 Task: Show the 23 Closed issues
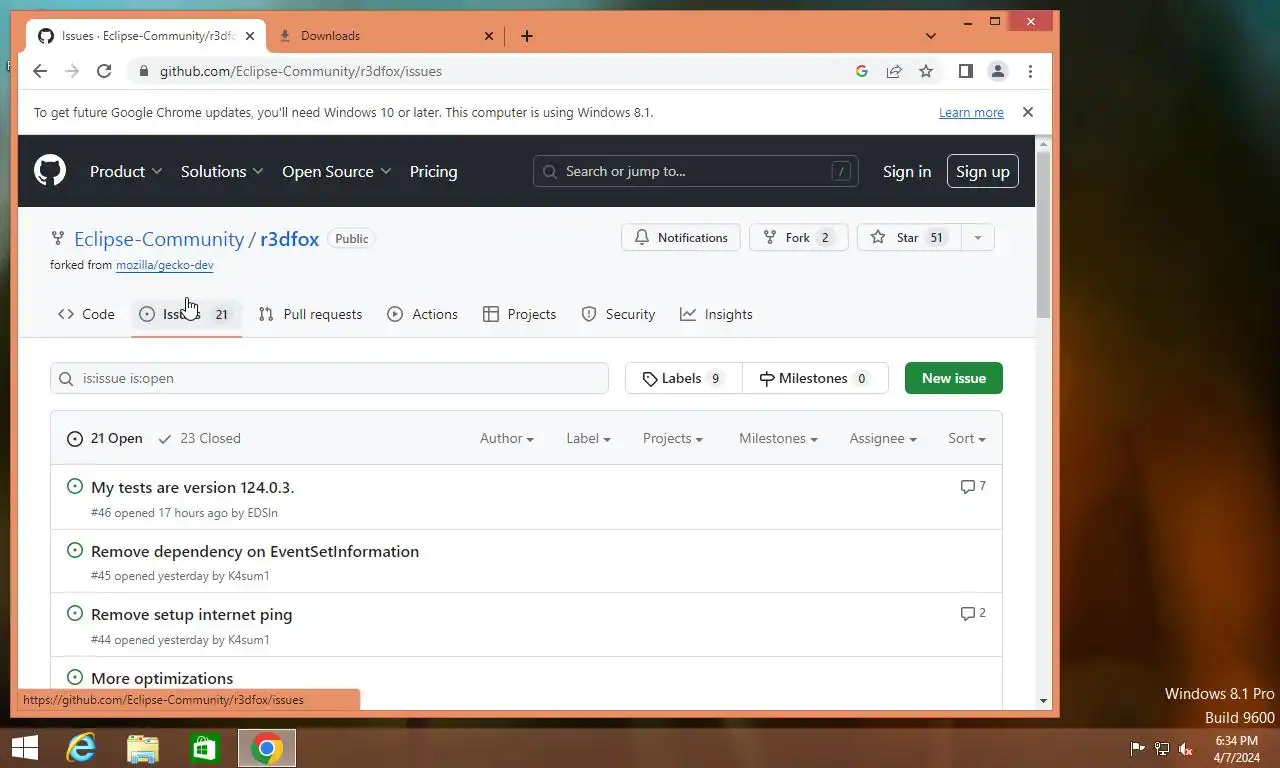pyautogui.click(x=200, y=438)
